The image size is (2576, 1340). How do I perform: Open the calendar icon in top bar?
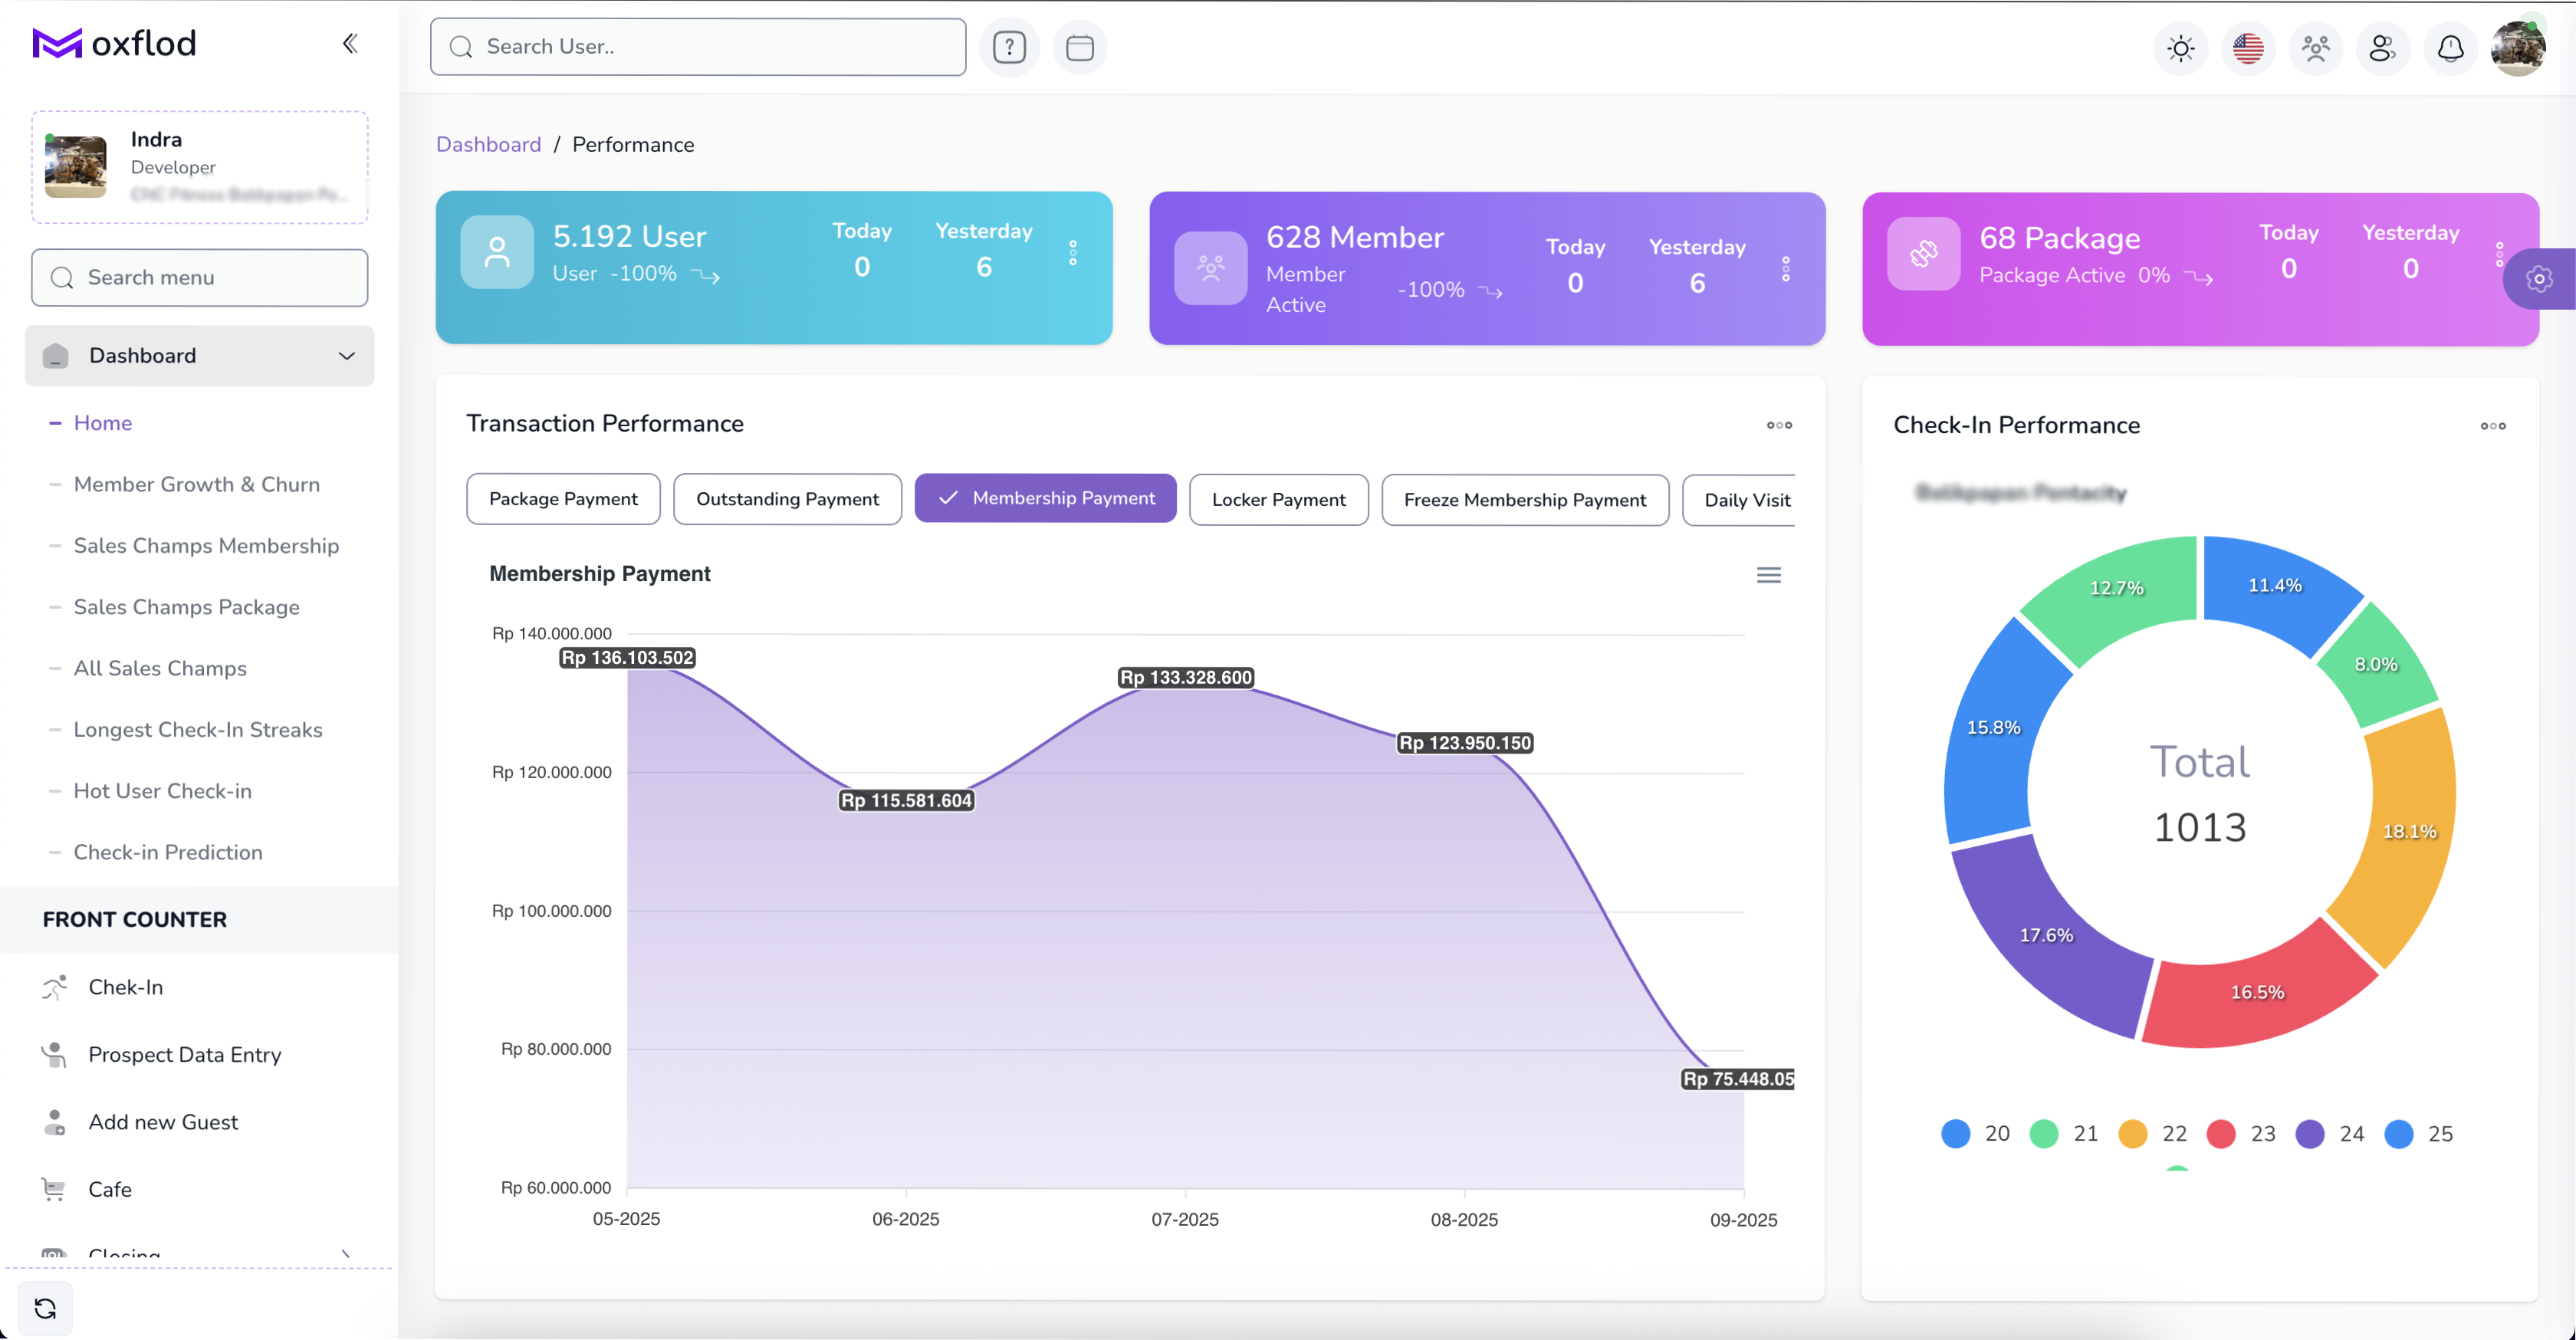click(x=1079, y=47)
